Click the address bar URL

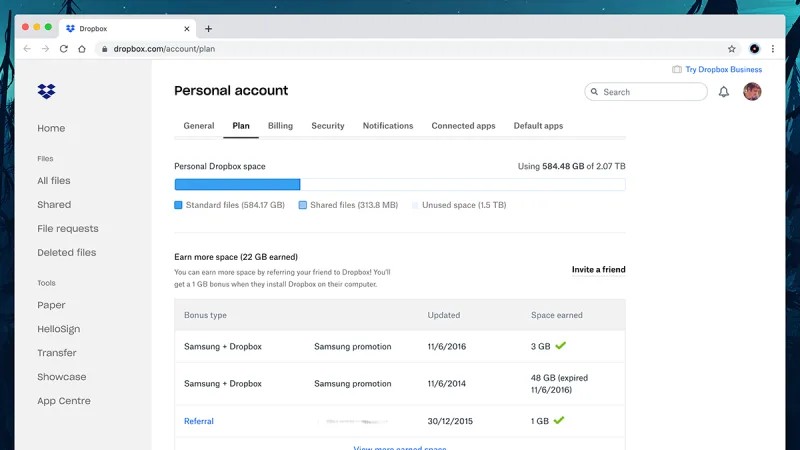pyautogui.click(x=164, y=49)
